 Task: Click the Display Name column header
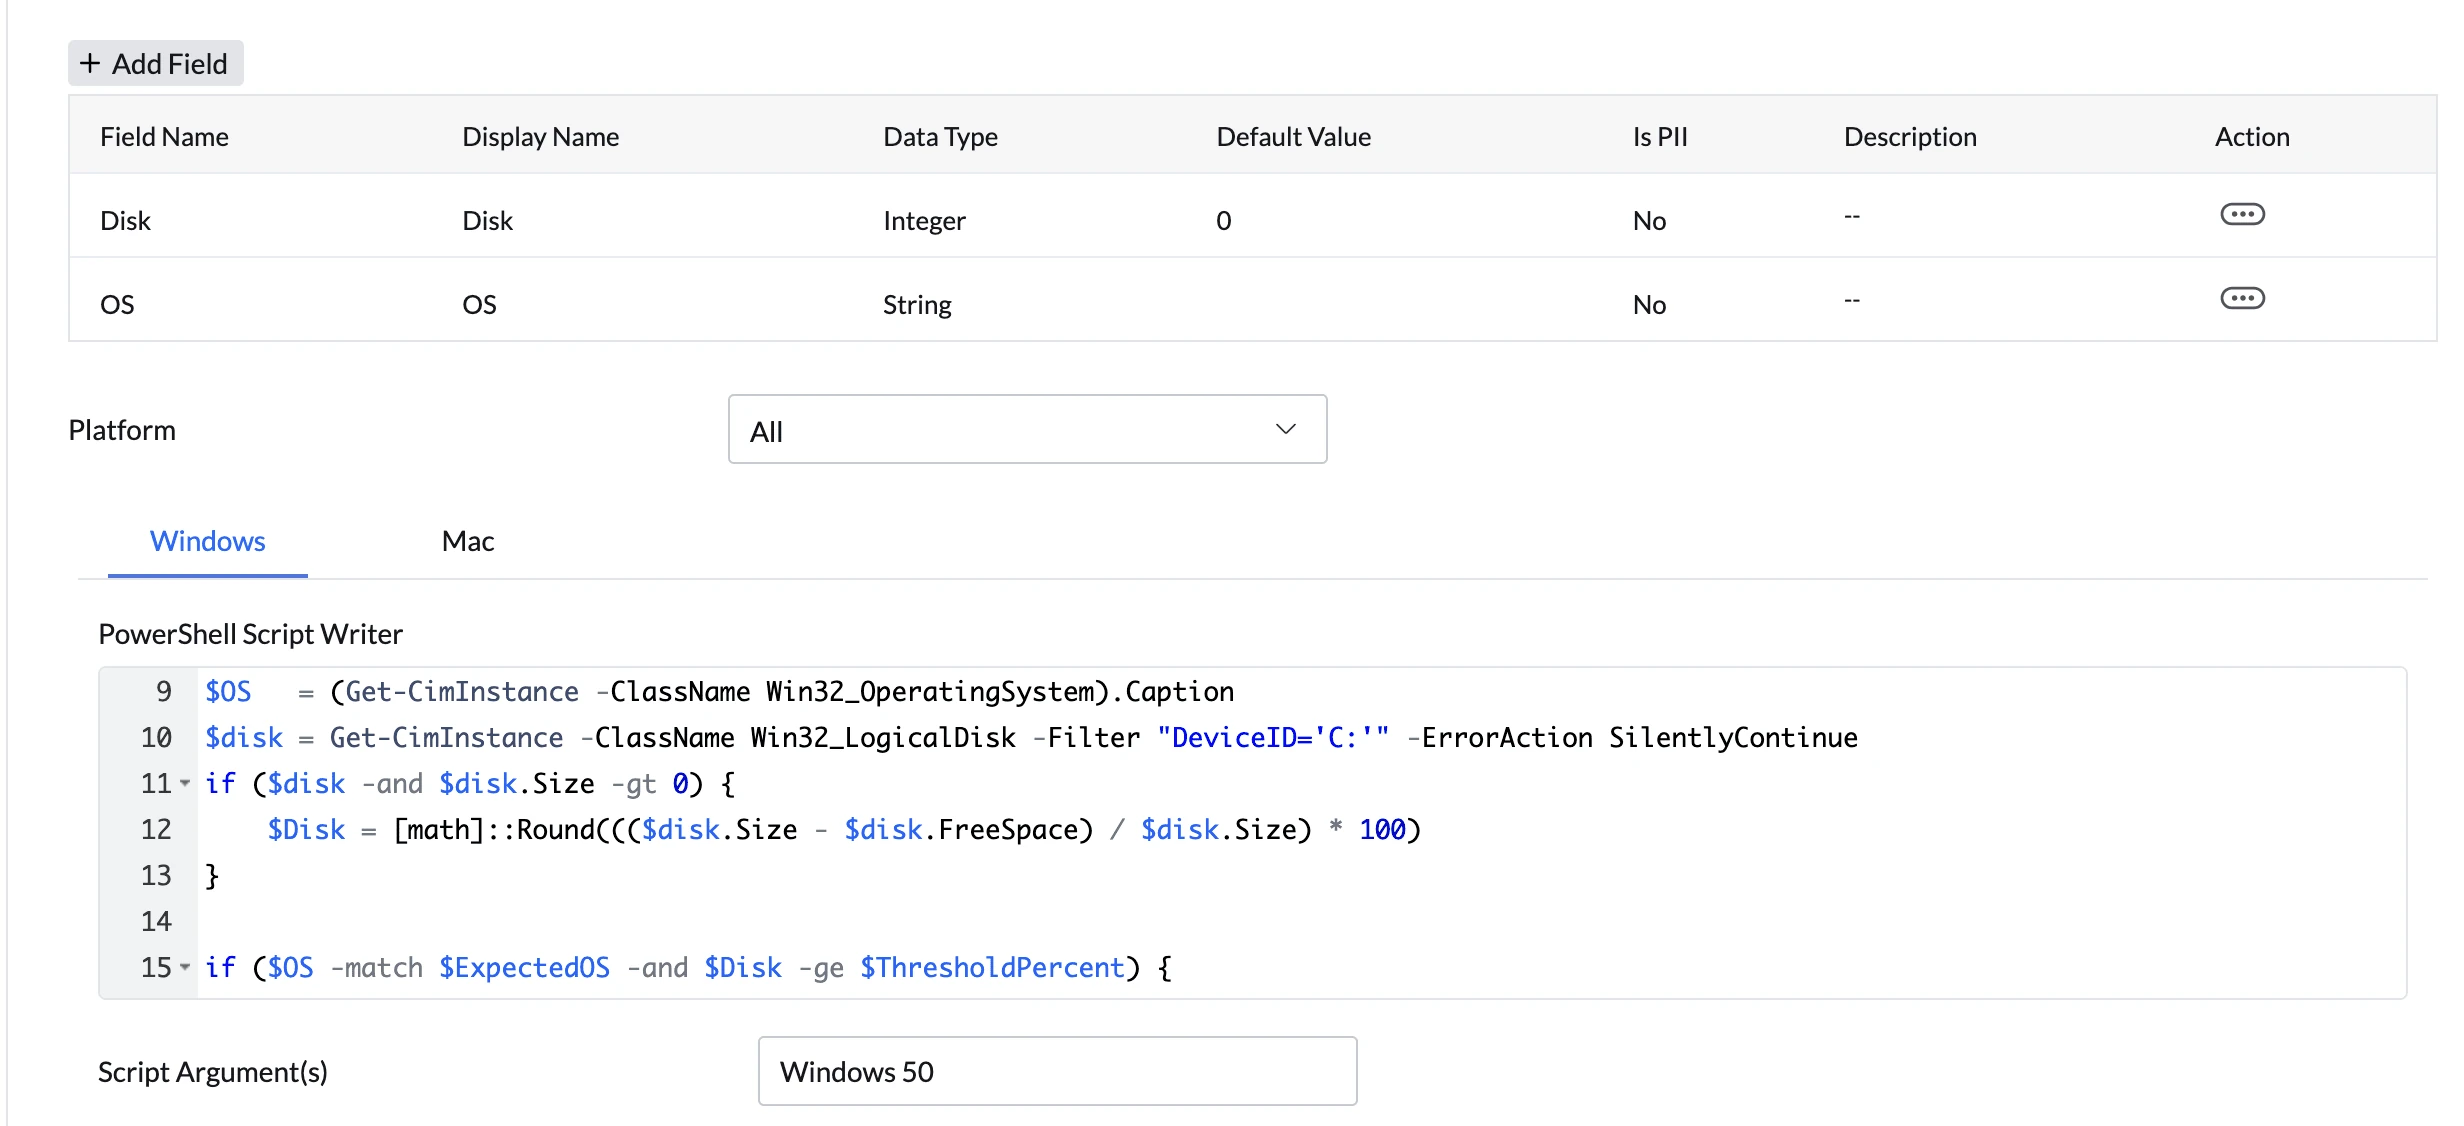540,137
